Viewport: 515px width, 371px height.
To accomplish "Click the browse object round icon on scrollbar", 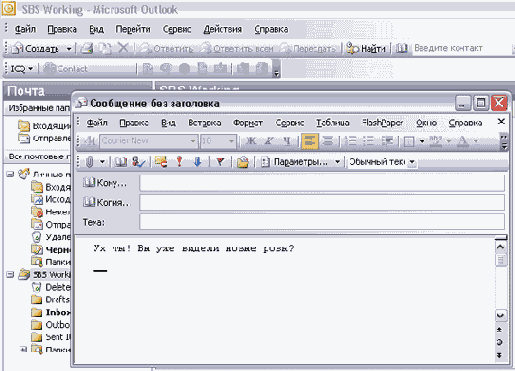I will pos(500,342).
